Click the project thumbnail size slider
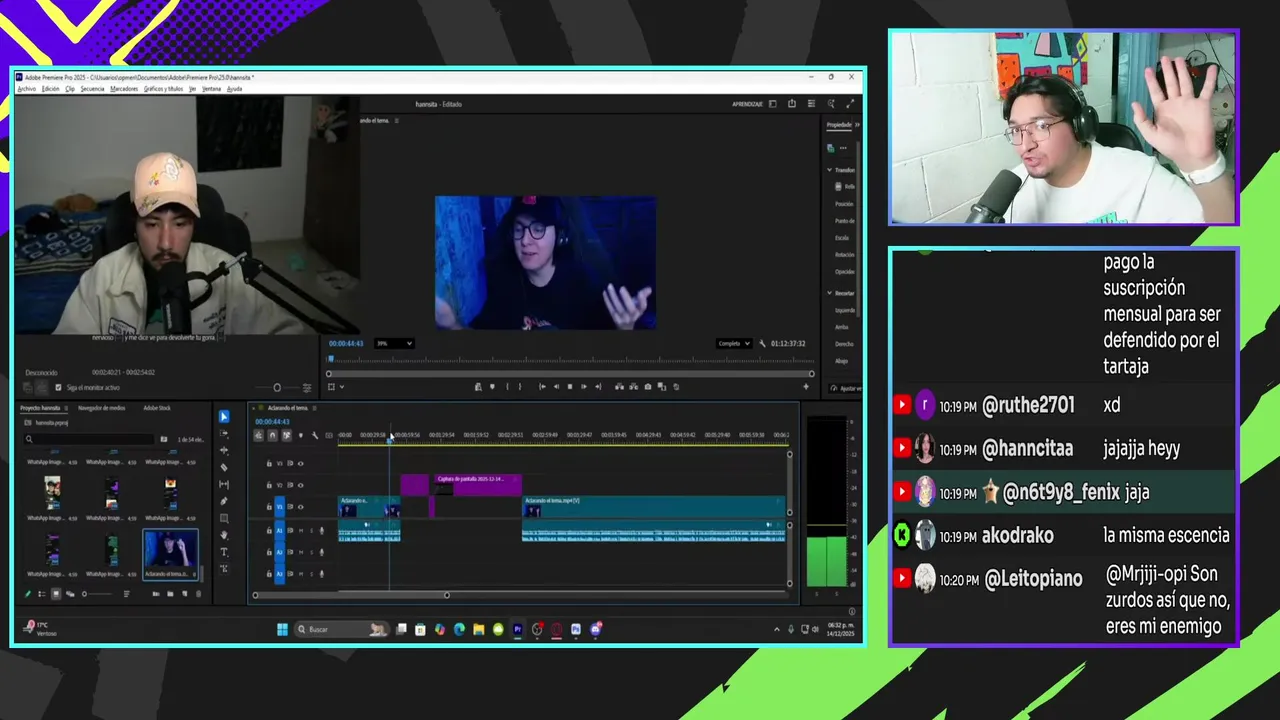 (85, 594)
